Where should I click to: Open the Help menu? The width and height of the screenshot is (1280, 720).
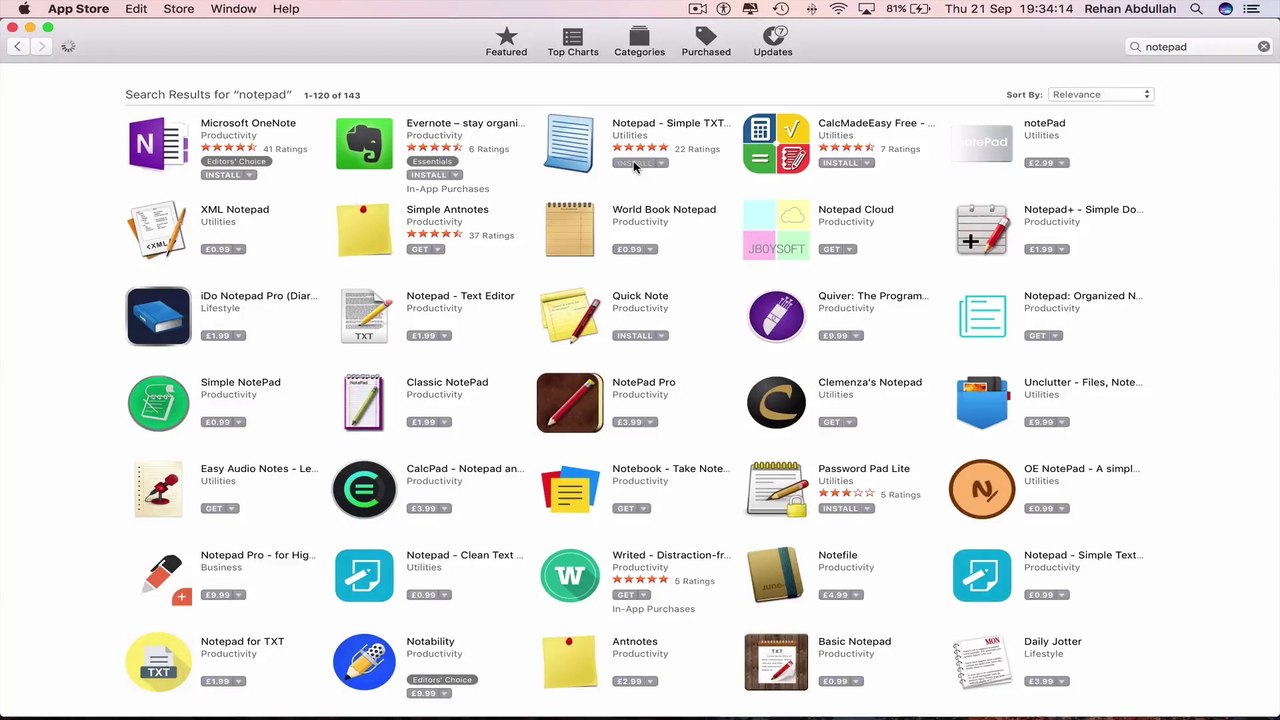click(x=286, y=8)
